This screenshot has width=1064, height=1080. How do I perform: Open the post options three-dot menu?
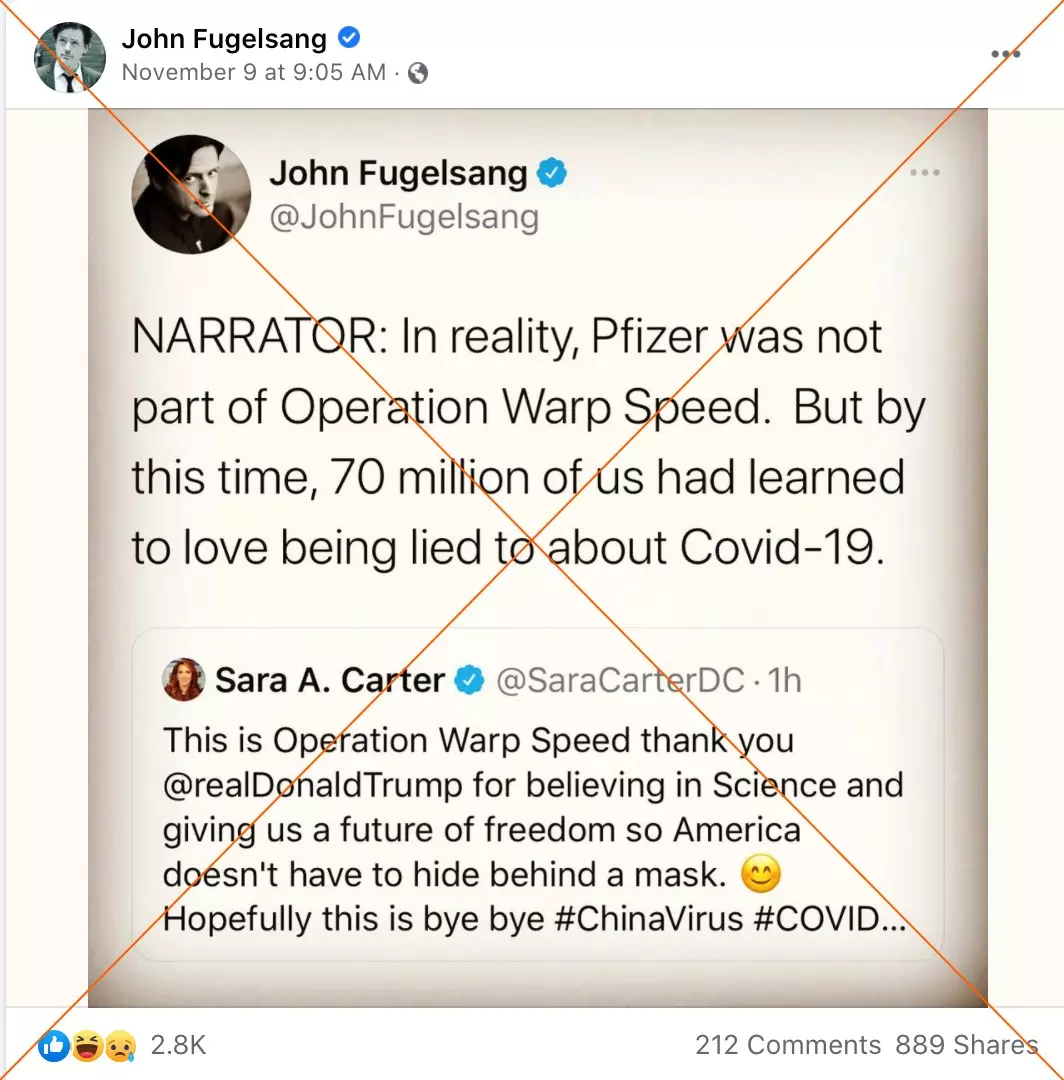[x=1005, y=54]
